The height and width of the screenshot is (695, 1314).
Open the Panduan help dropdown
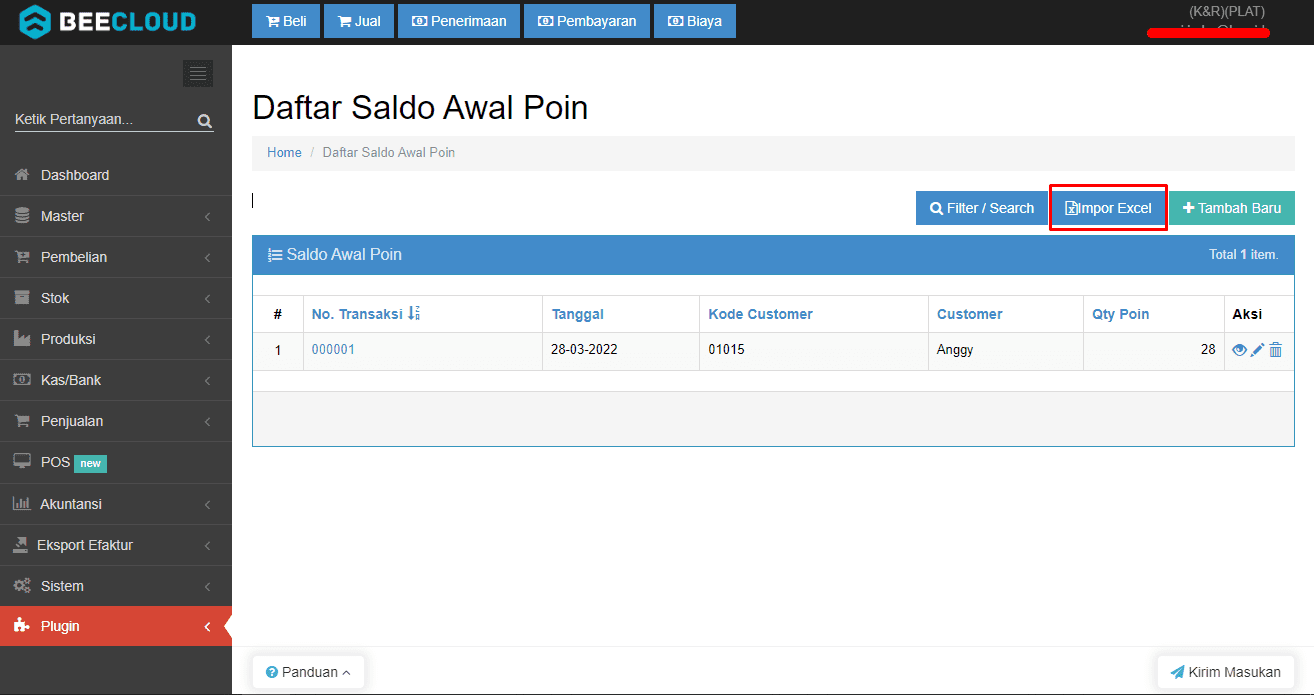coord(308,672)
